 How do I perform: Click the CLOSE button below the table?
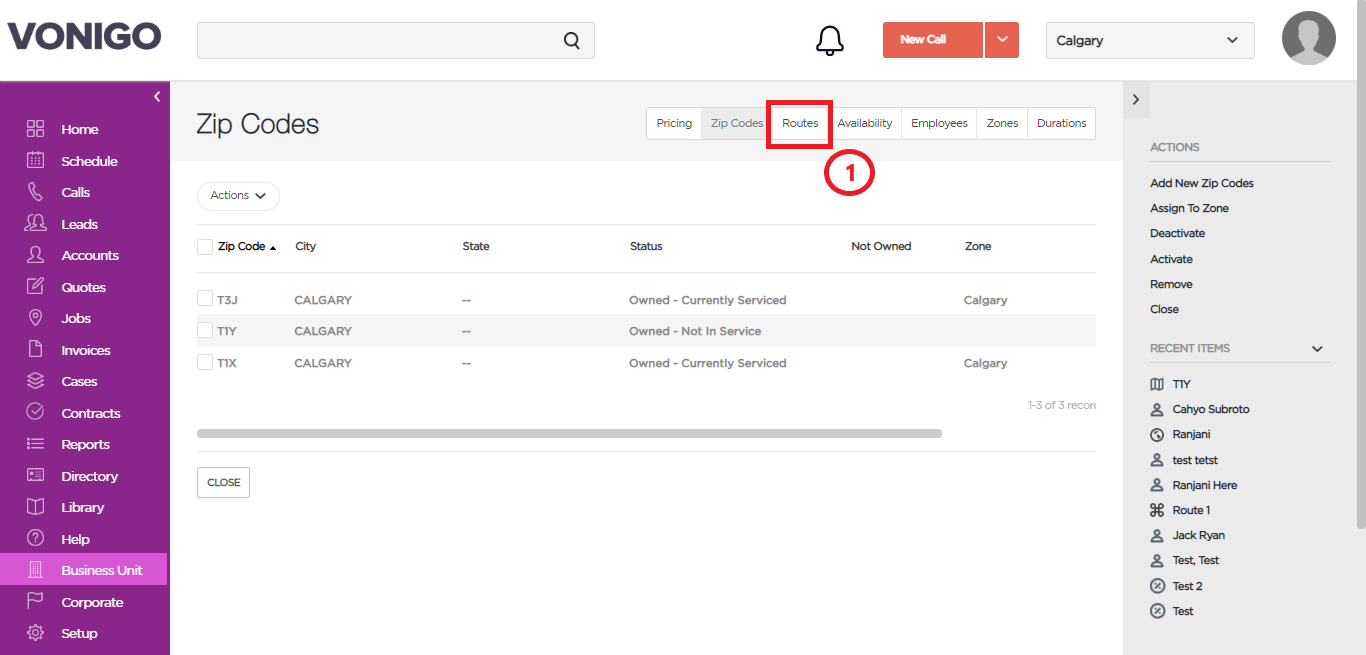(x=223, y=482)
